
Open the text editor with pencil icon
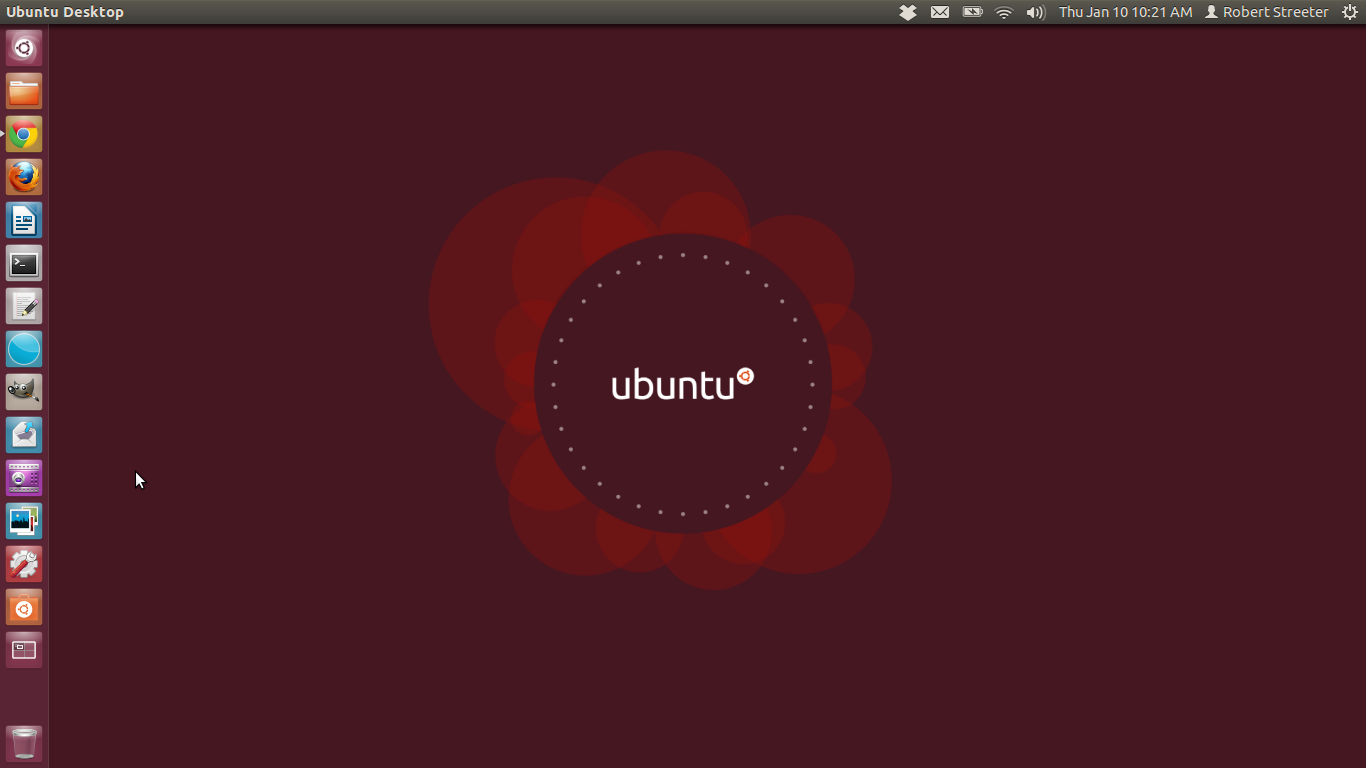[24, 306]
